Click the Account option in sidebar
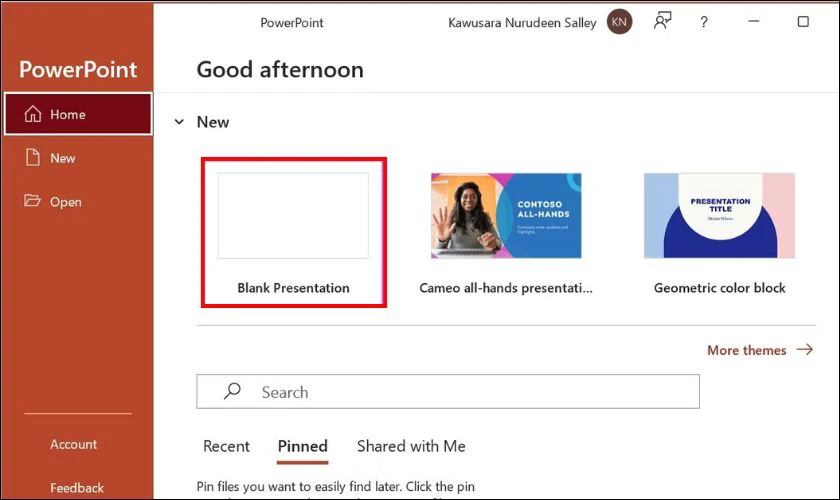The width and height of the screenshot is (840, 500). click(73, 444)
